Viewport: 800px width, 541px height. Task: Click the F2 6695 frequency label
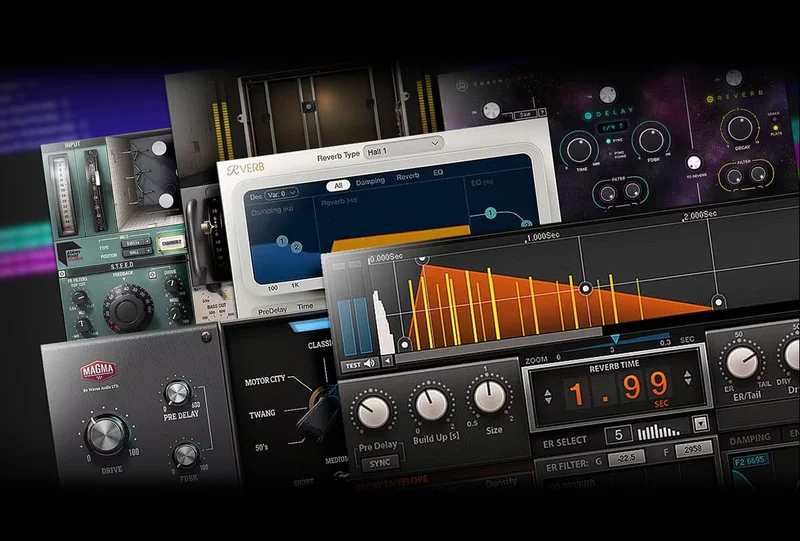click(x=749, y=461)
